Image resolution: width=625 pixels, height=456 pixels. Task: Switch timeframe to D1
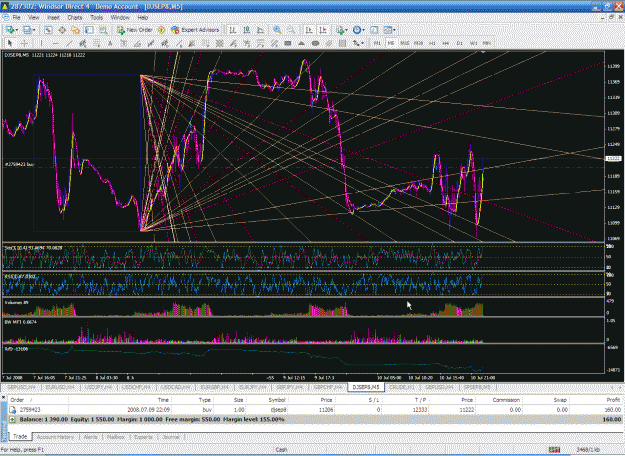click(x=460, y=43)
